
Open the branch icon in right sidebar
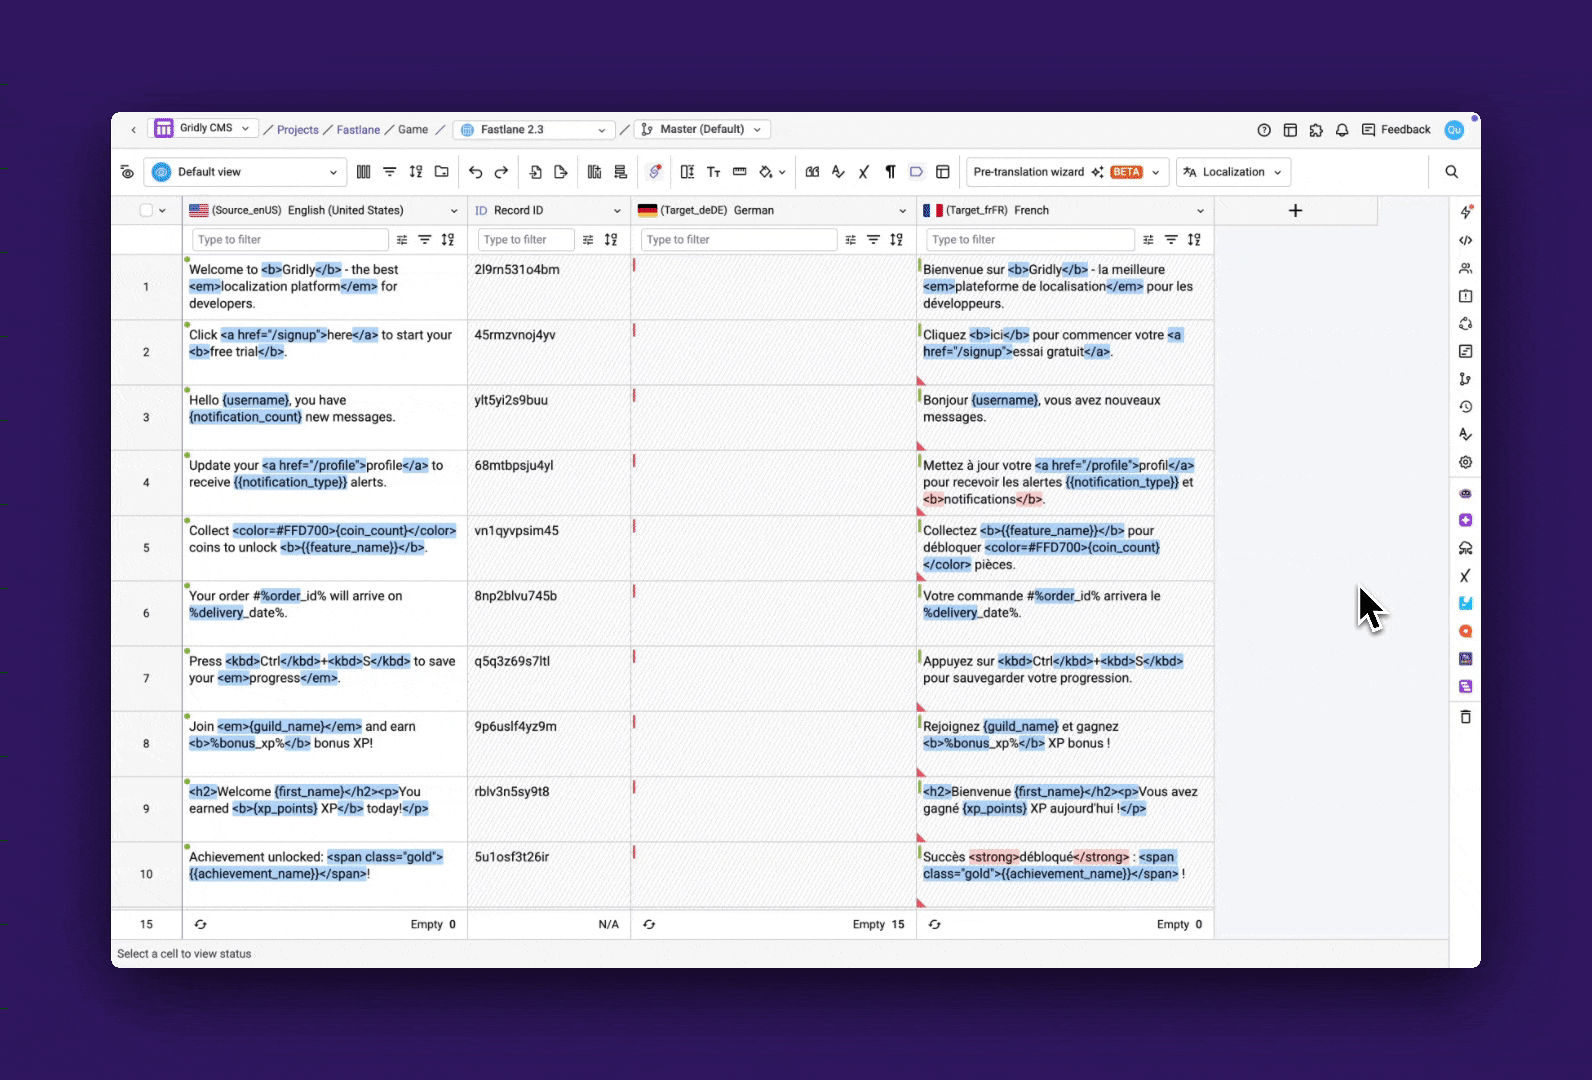click(1466, 379)
